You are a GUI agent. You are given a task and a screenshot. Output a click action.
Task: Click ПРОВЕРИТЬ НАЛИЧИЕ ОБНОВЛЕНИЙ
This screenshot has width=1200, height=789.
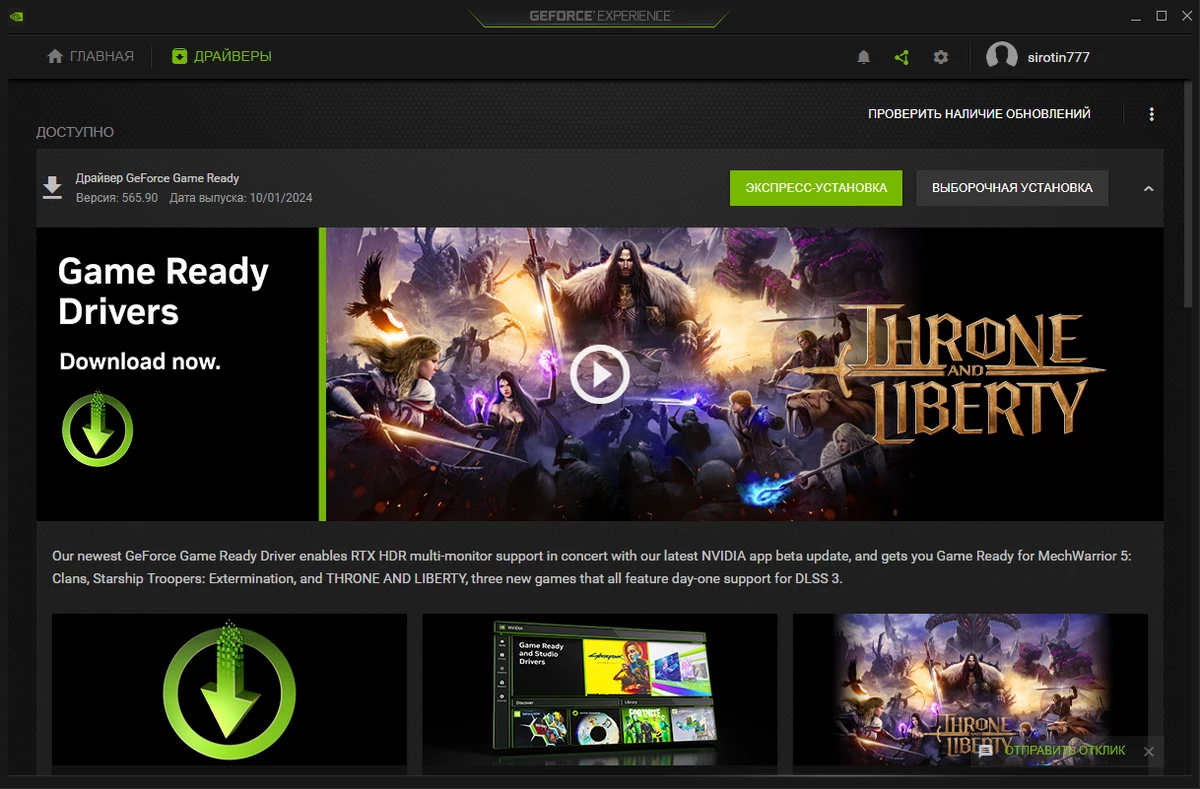pos(979,114)
